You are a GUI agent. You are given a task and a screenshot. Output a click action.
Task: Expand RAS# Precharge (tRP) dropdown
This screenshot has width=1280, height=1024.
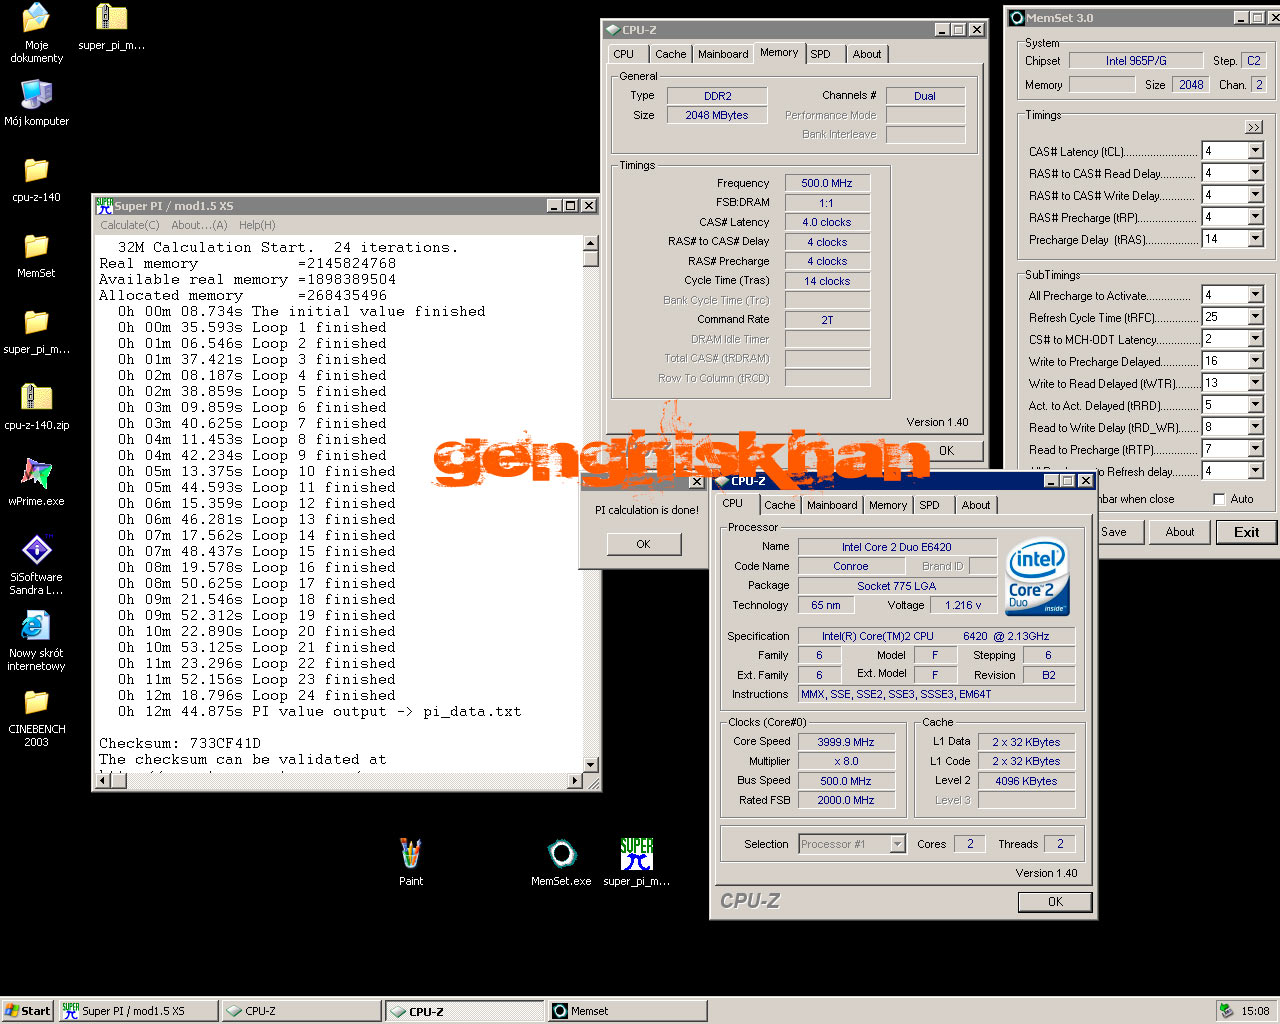click(1255, 217)
